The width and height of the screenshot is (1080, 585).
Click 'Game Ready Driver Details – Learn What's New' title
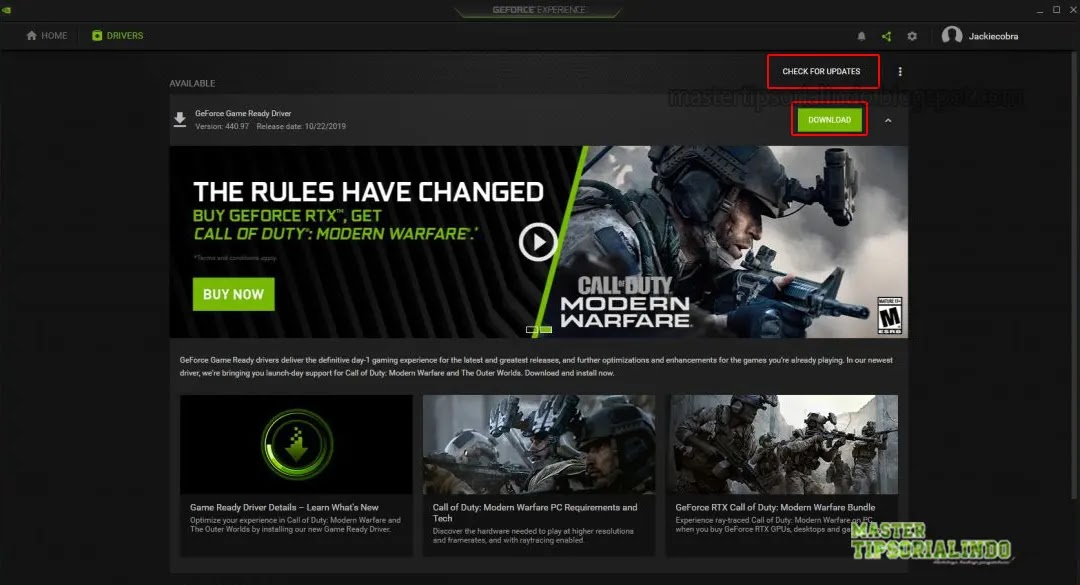pos(284,507)
